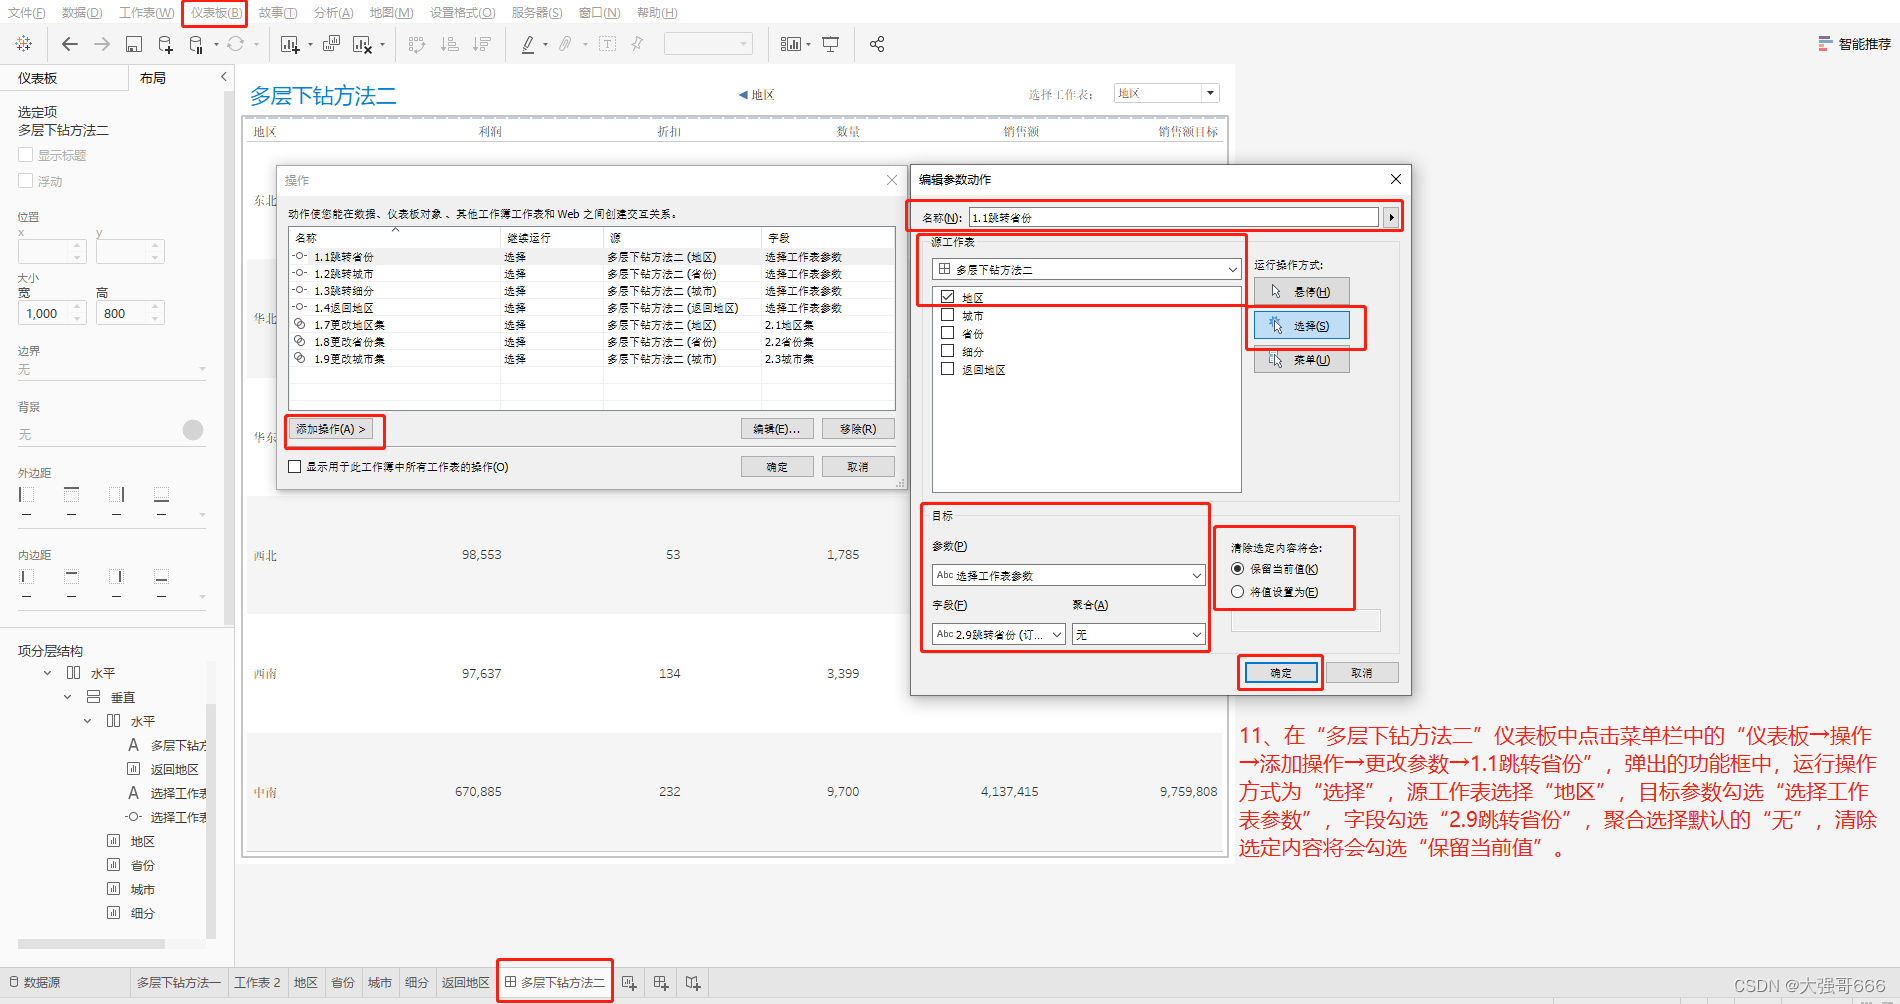Image resolution: width=1900 pixels, height=1004 pixels.
Task: Undo with the back arrow icon
Action: point(69,44)
